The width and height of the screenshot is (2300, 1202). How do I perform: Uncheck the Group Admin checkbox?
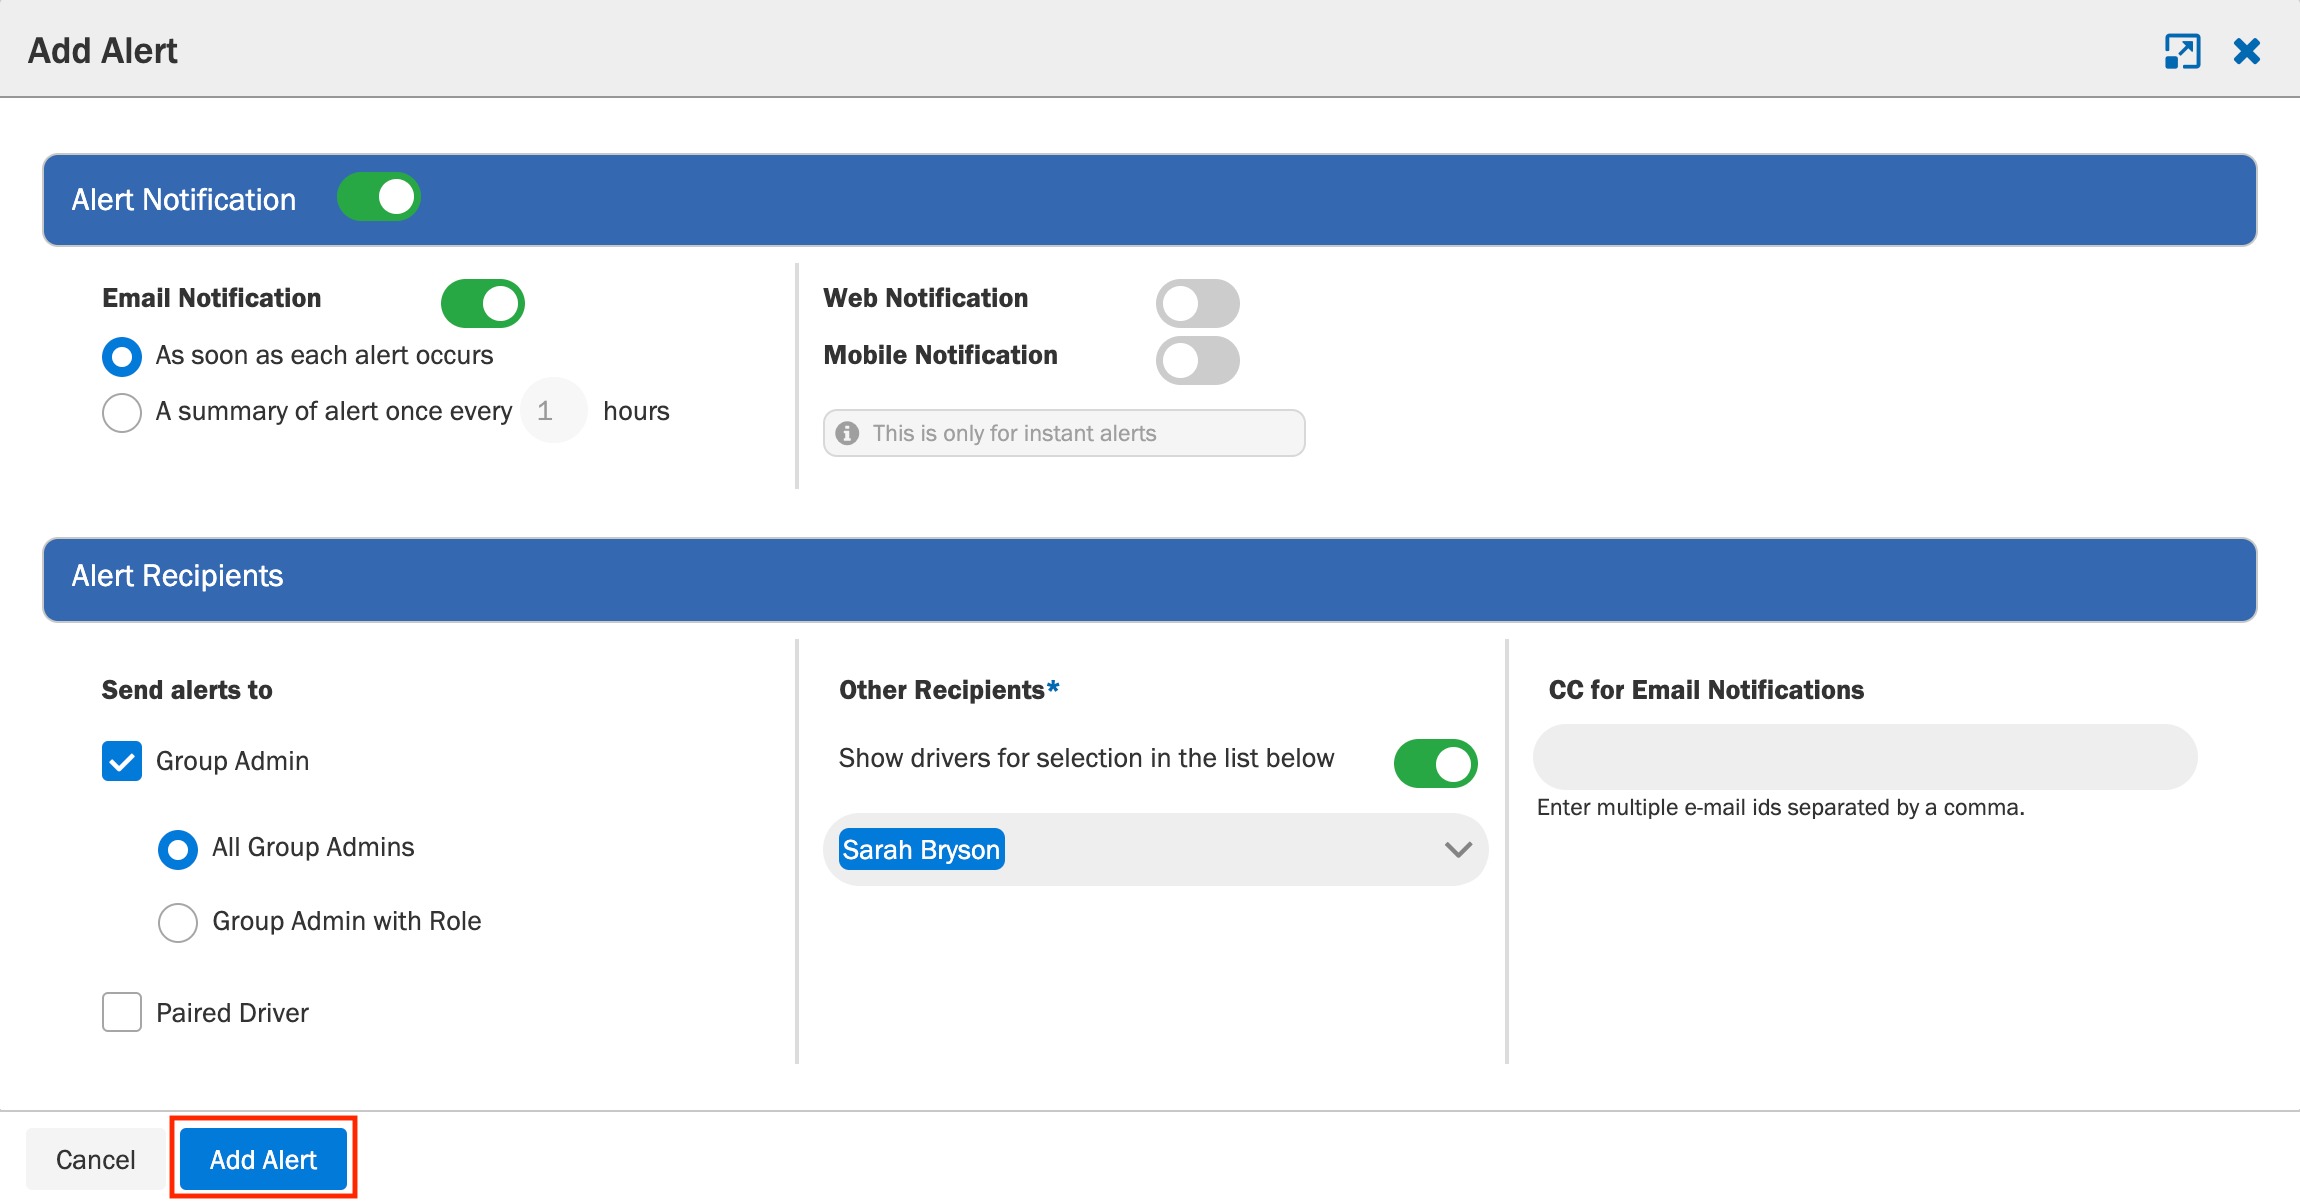(x=122, y=761)
